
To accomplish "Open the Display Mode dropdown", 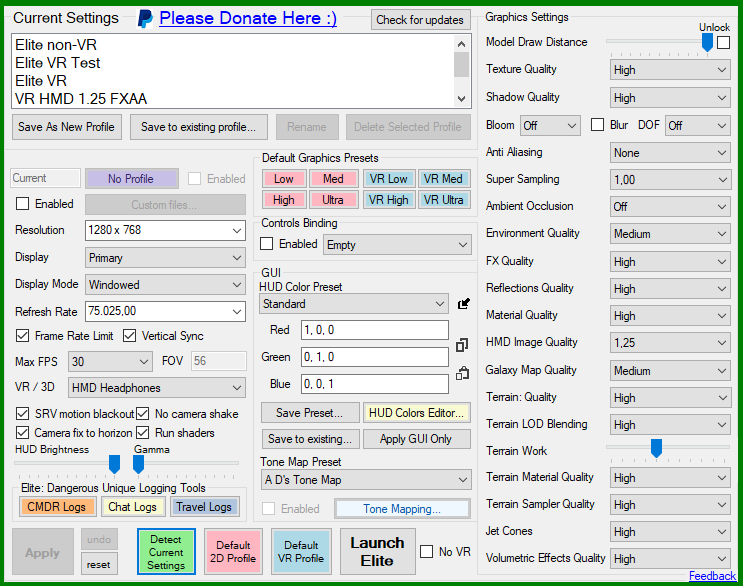I will (165, 285).
